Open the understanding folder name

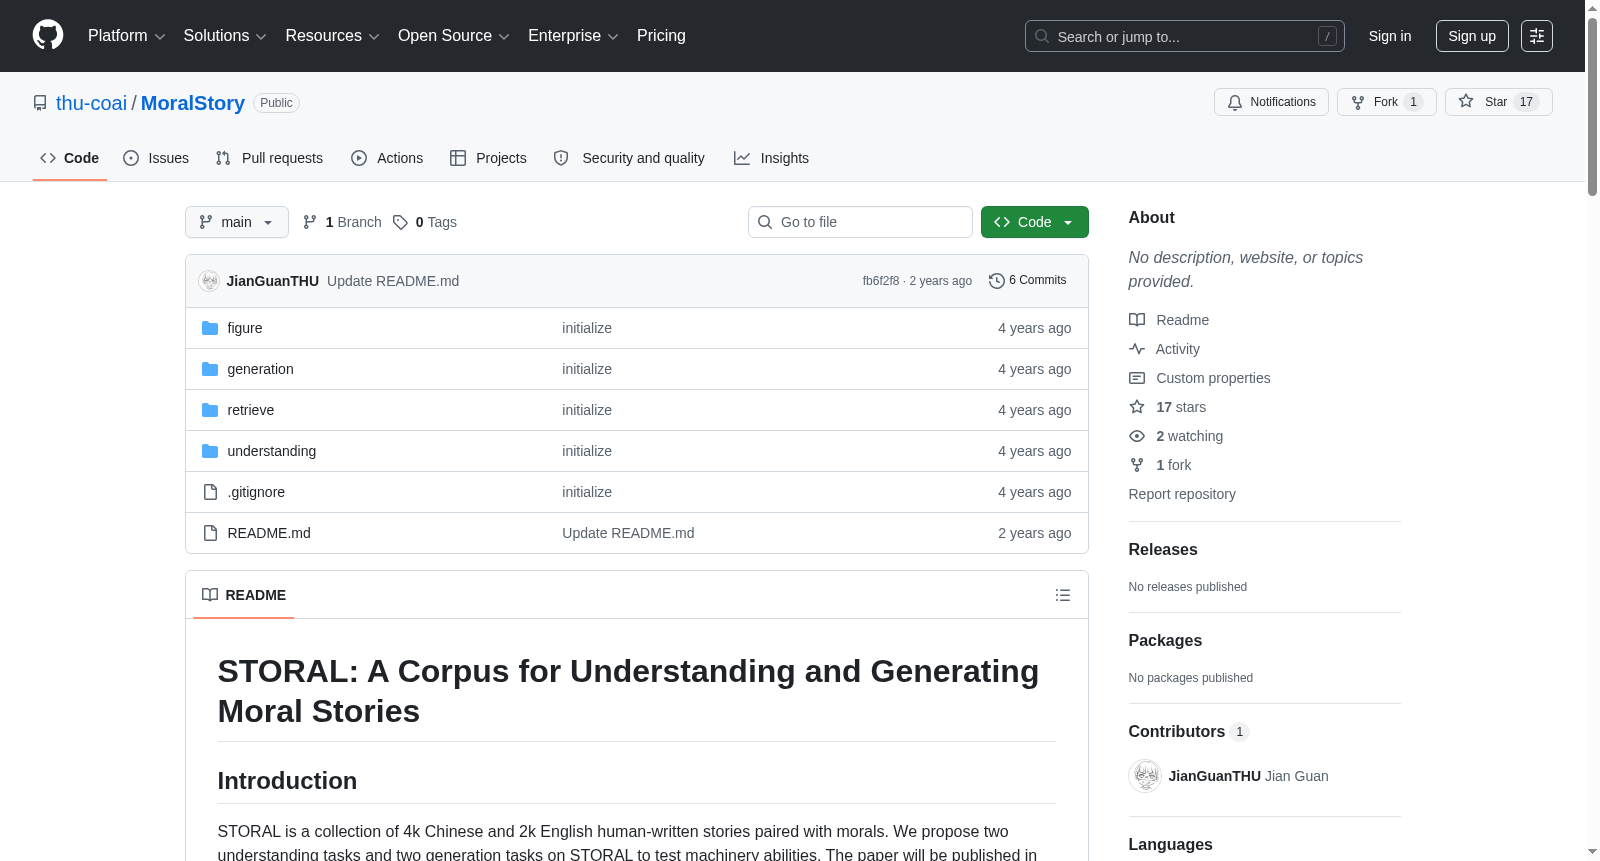pos(272,451)
